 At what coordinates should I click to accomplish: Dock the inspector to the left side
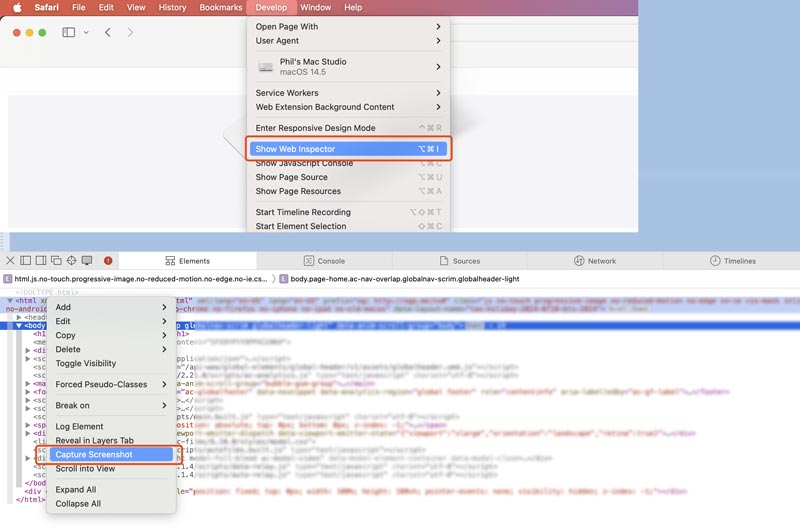point(26,261)
